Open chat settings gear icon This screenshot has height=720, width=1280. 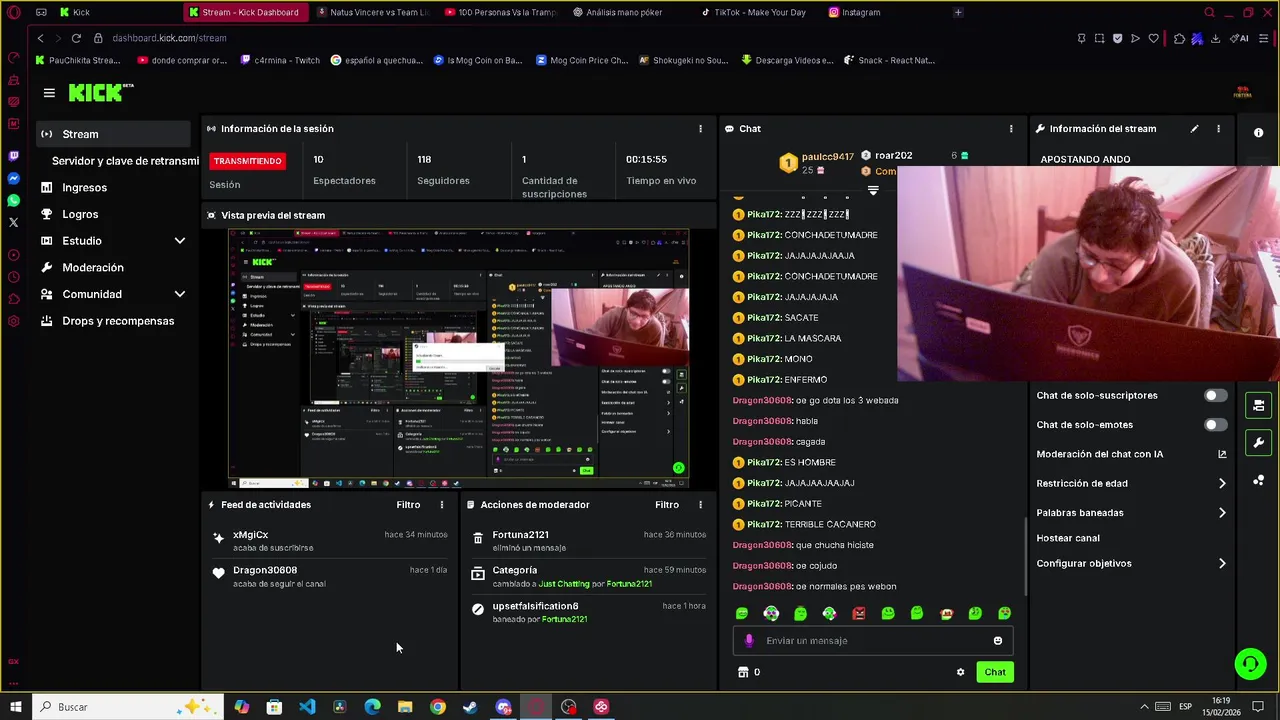[x=961, y=672]
